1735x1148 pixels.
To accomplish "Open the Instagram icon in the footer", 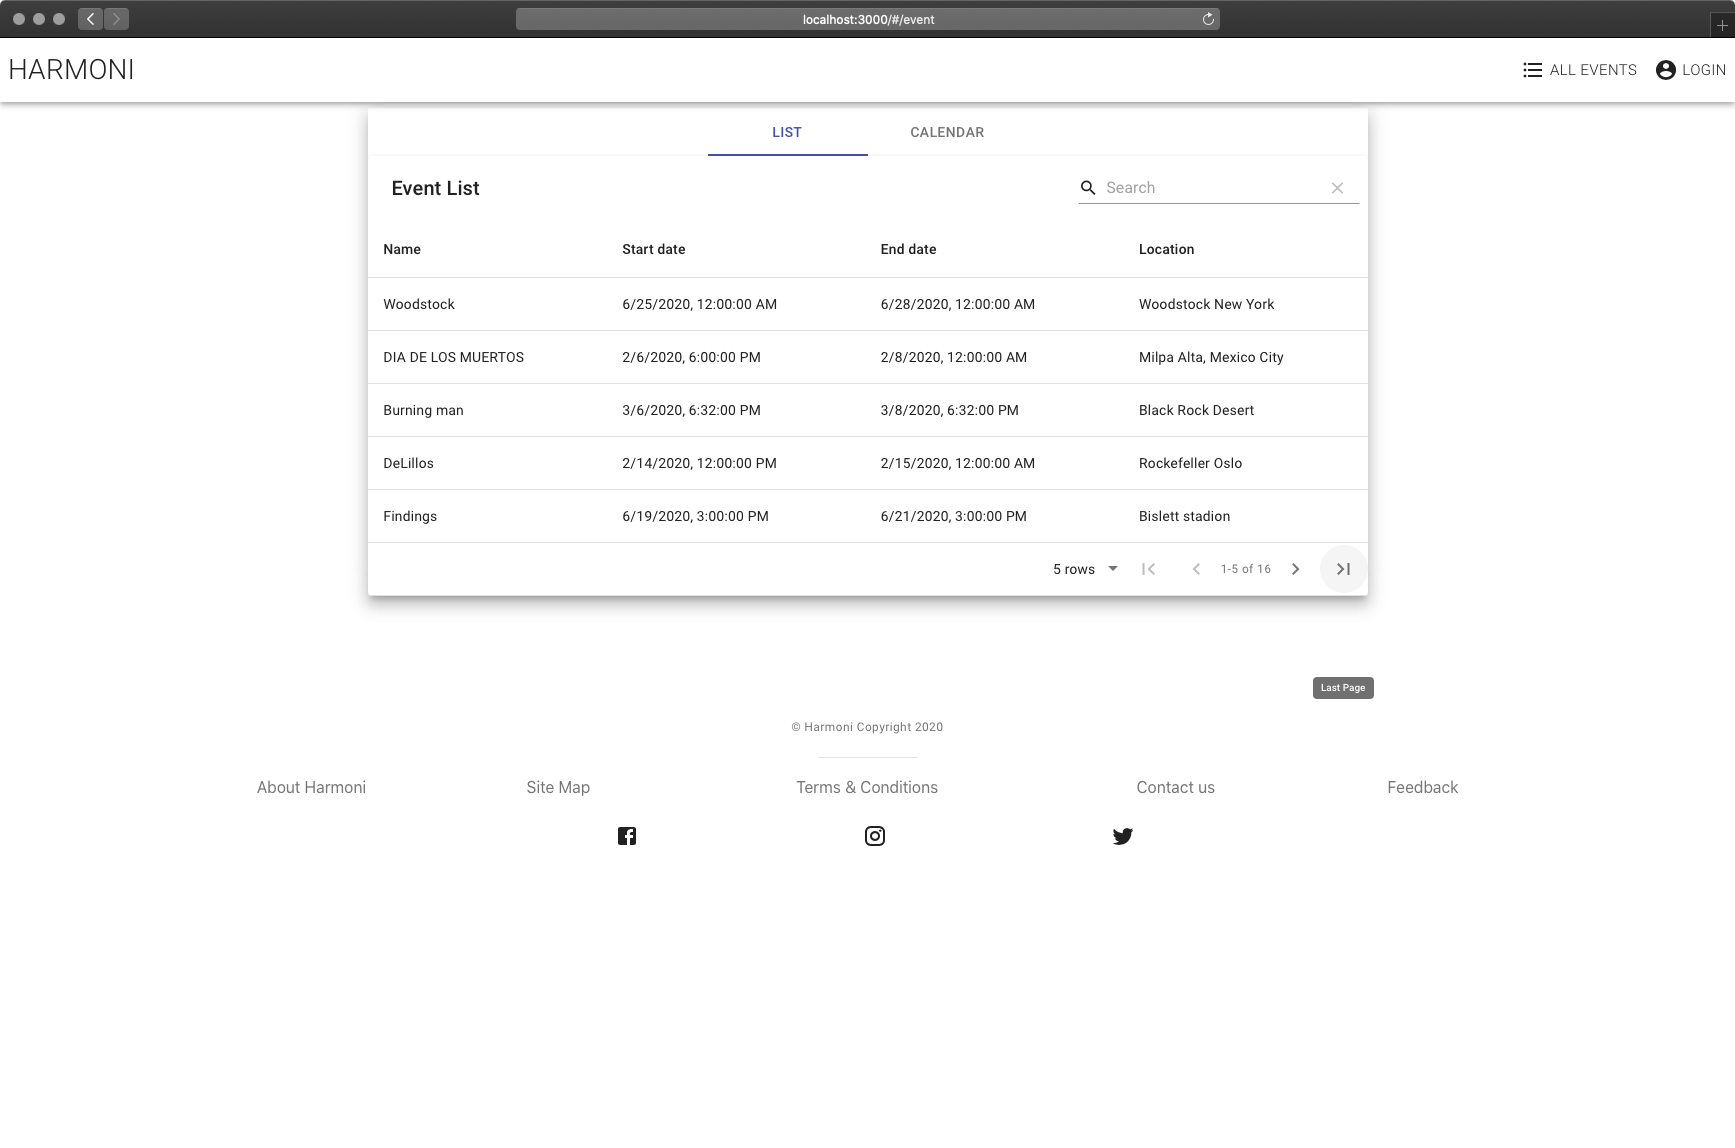I will pos(875,836).
